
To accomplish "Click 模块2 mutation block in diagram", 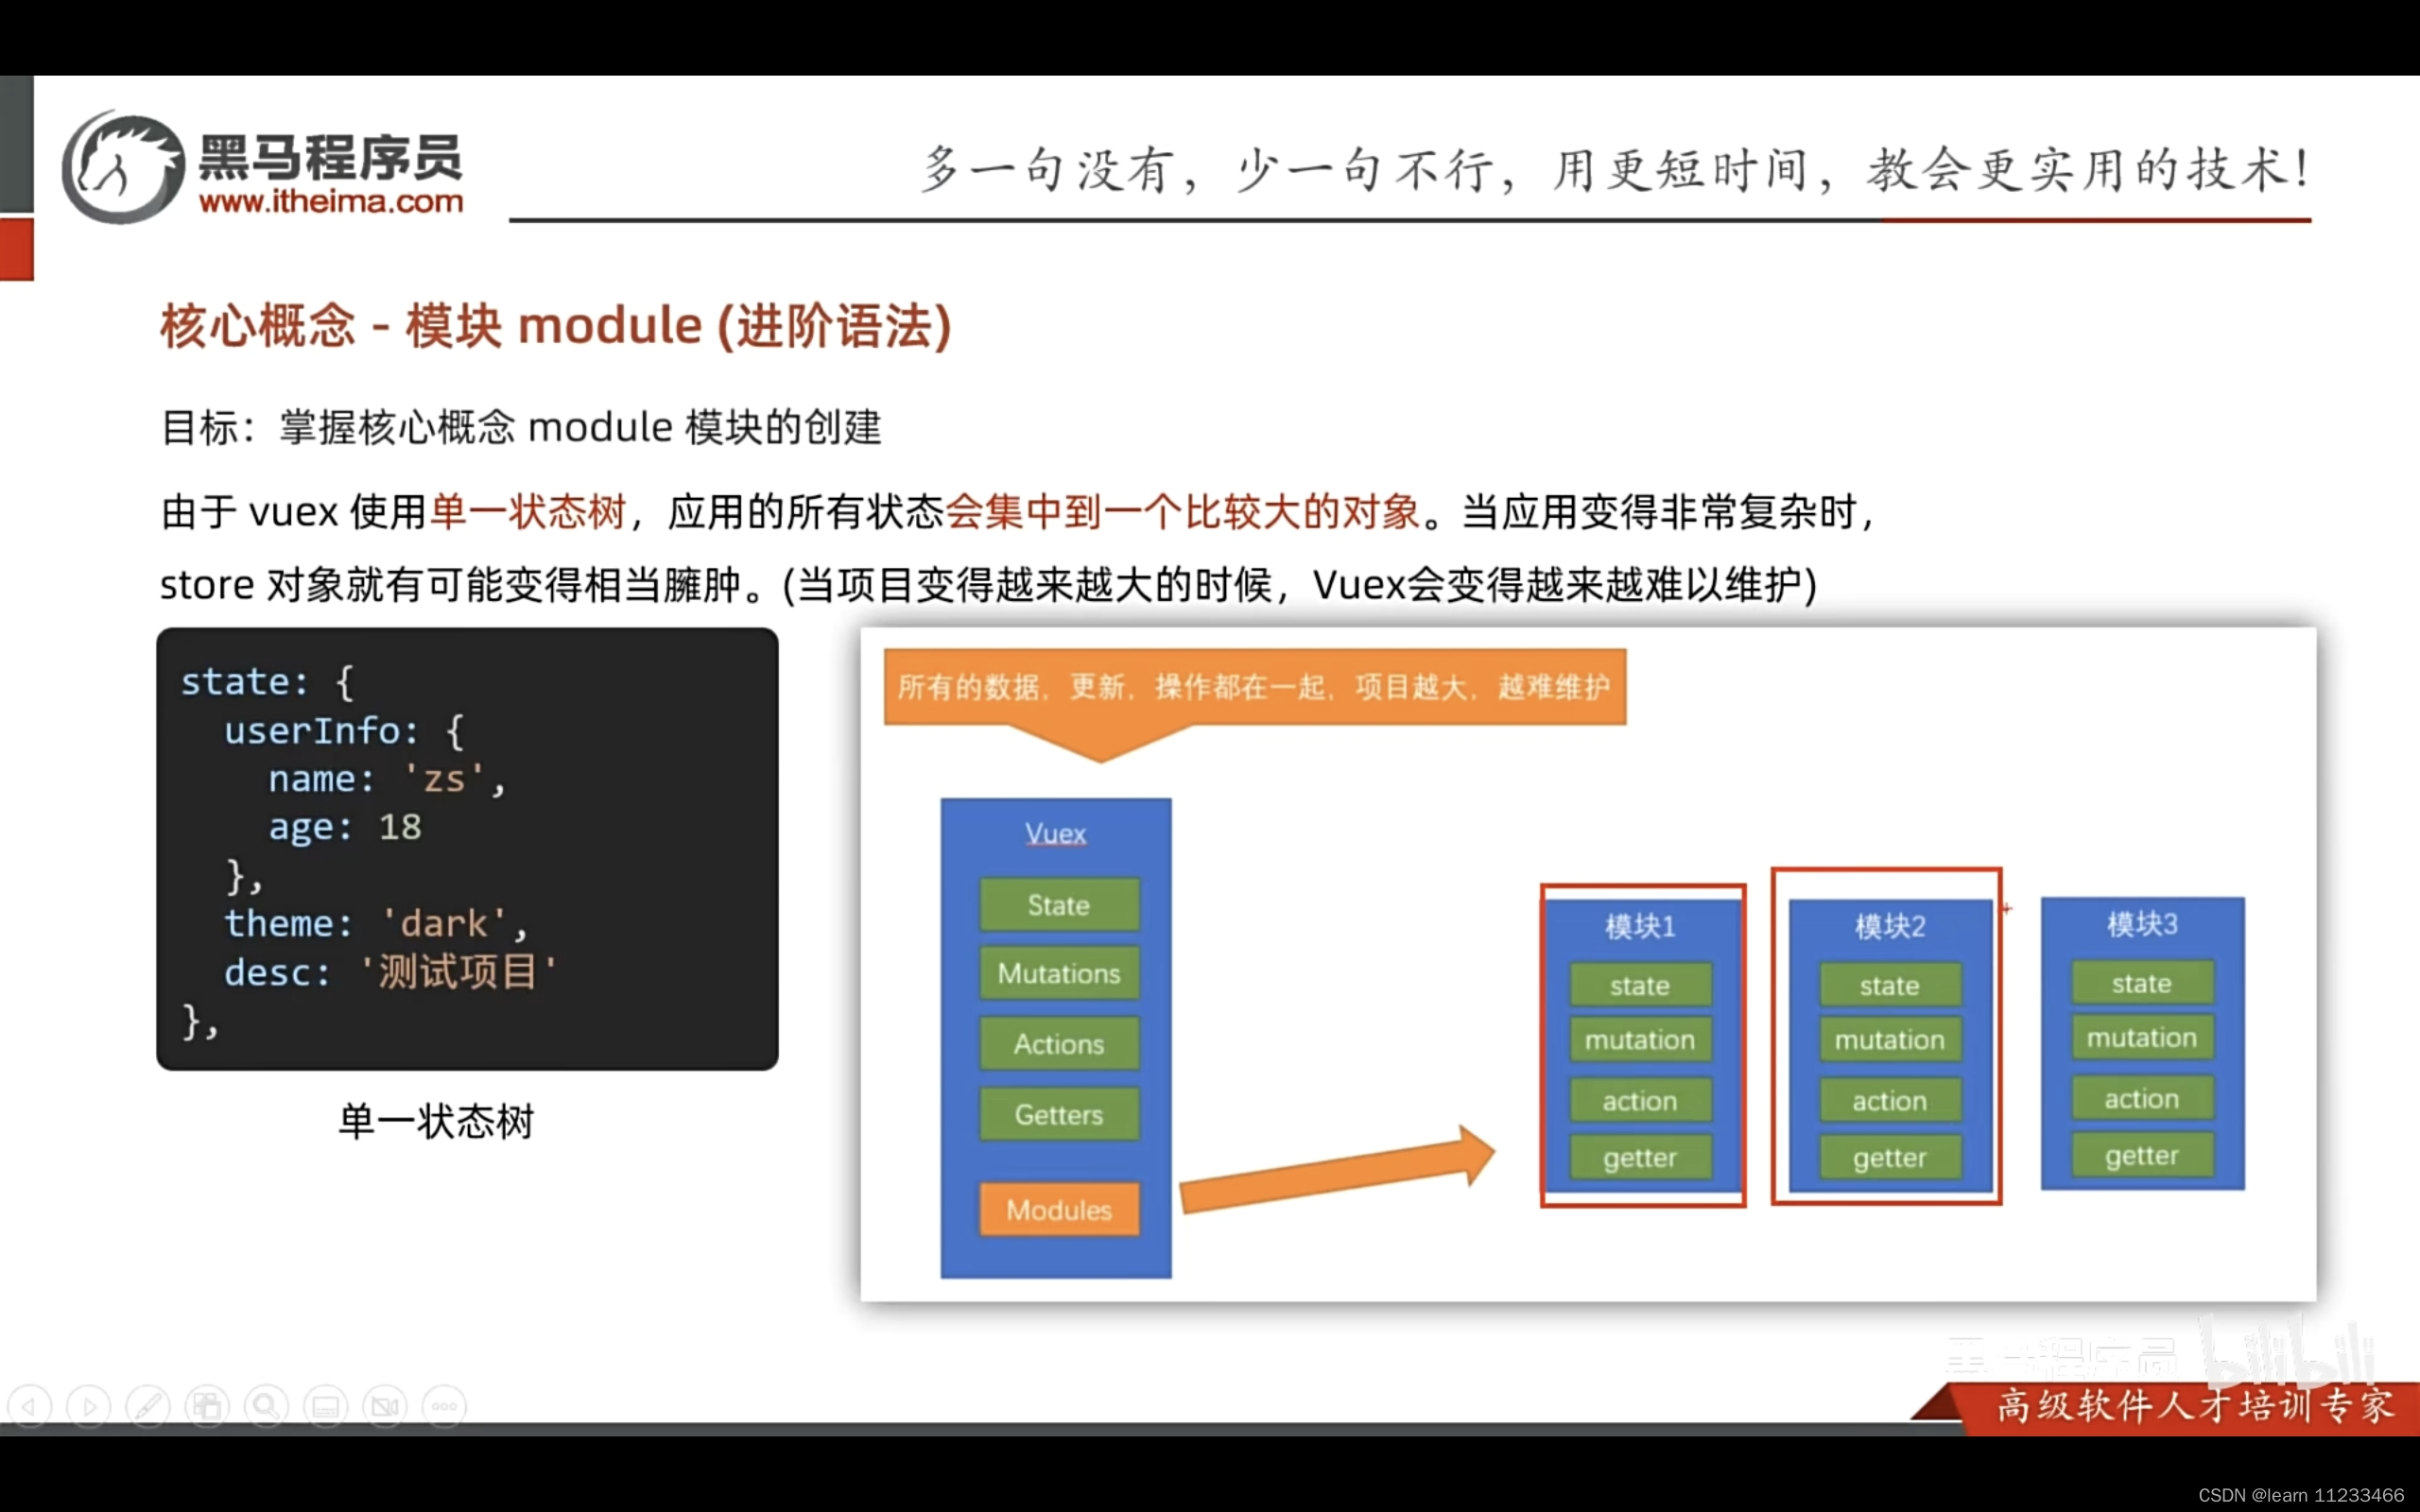I will pos(1889,1039).
